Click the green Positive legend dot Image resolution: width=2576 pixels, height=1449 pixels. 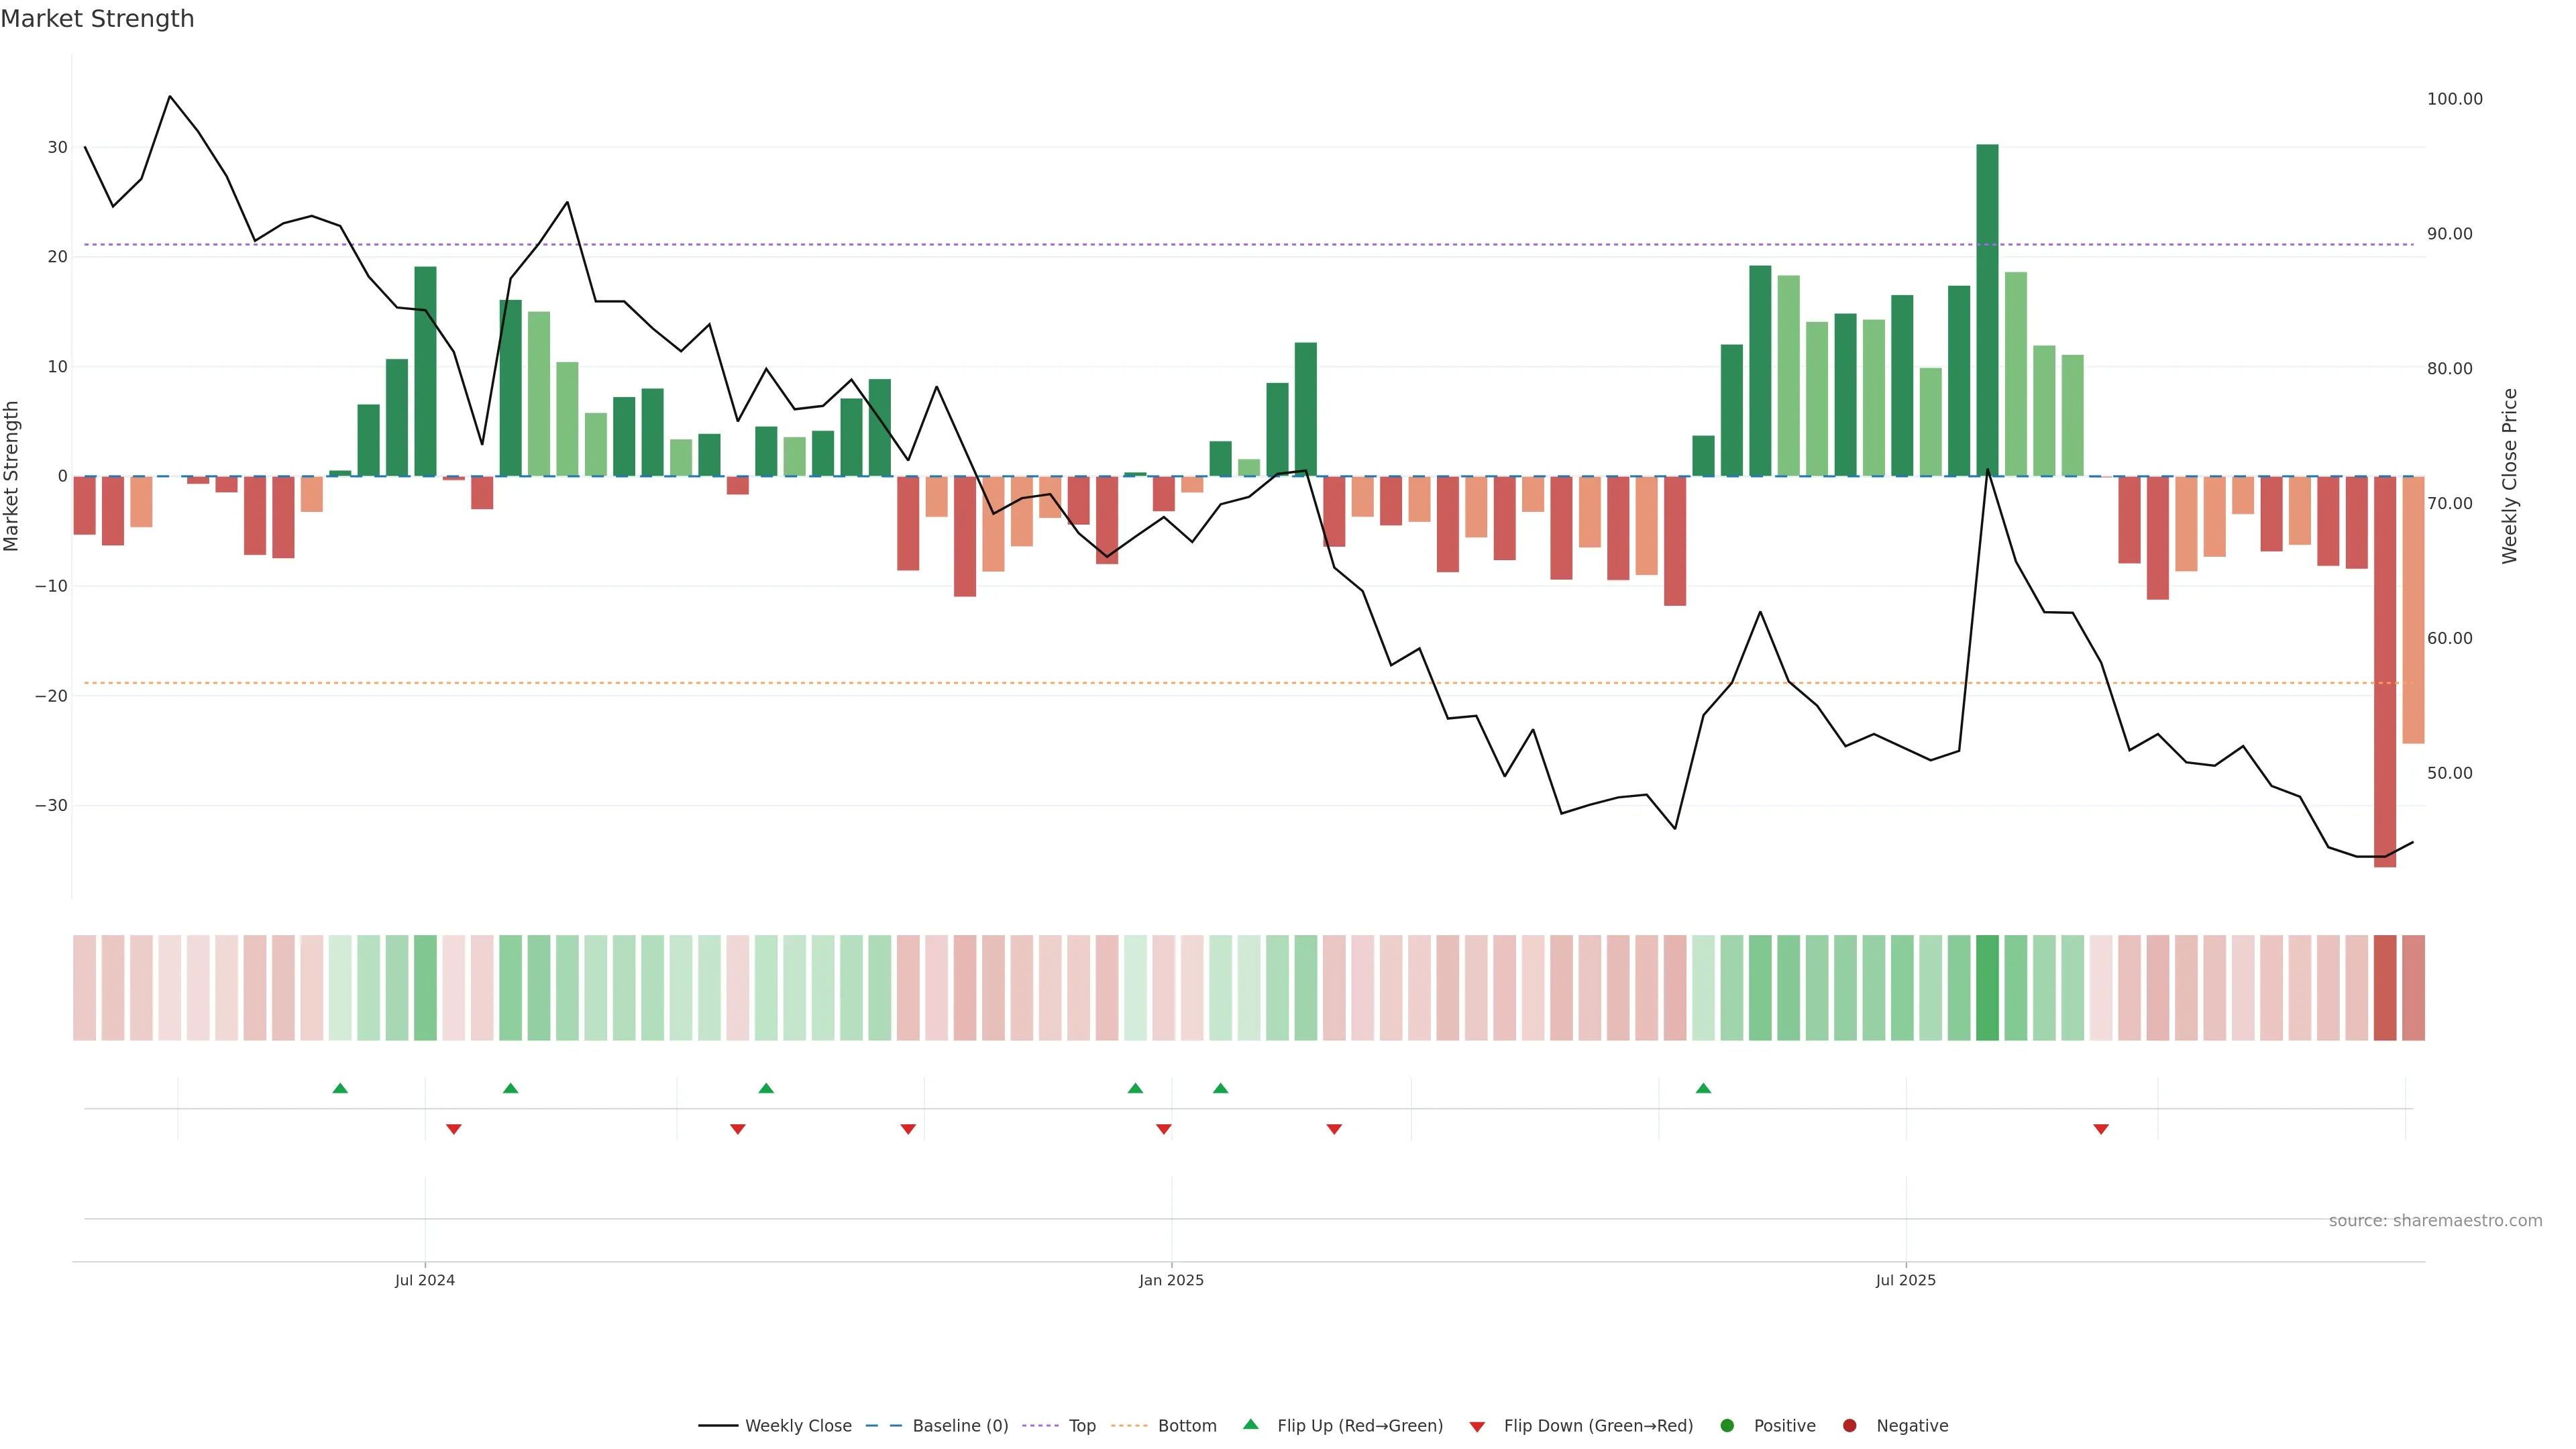1727,1425
